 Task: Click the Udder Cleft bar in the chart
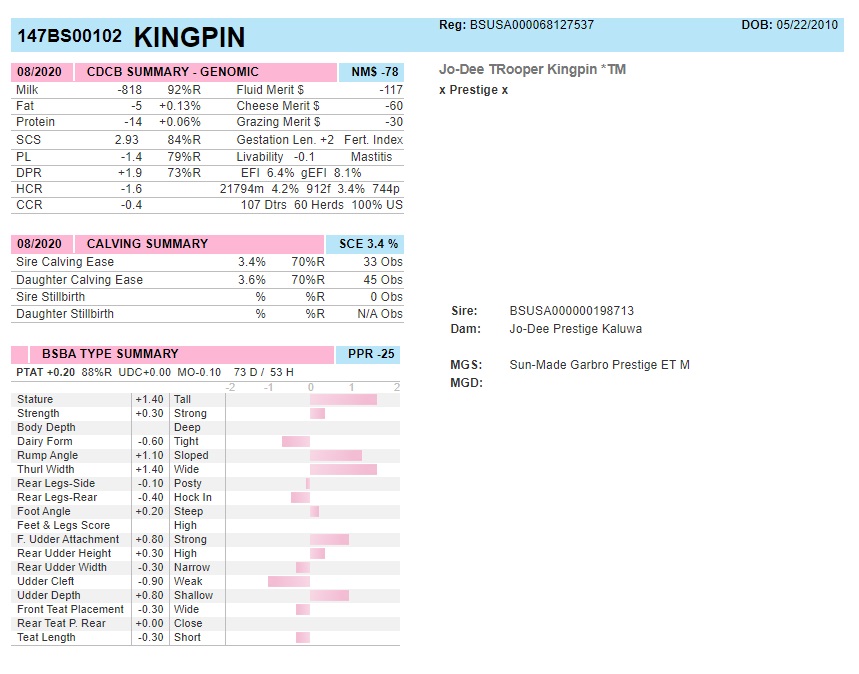[289, 581]
